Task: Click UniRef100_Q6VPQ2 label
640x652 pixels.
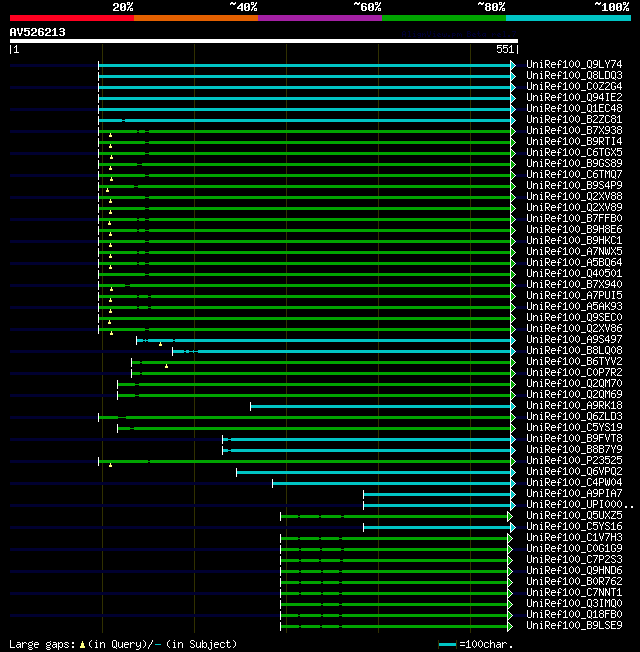Action: pyautogui.click(x=574, y=472)
